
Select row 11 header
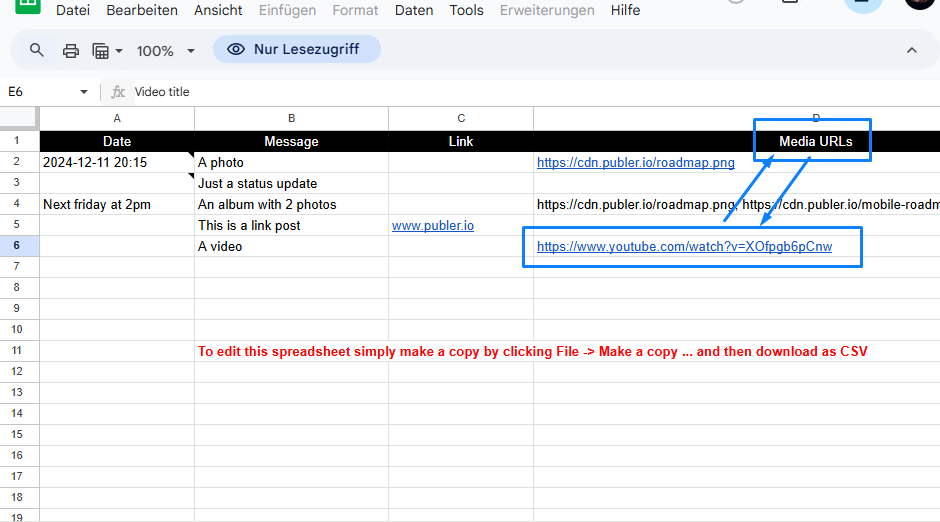pyautogui.click(x=19, y=351)
